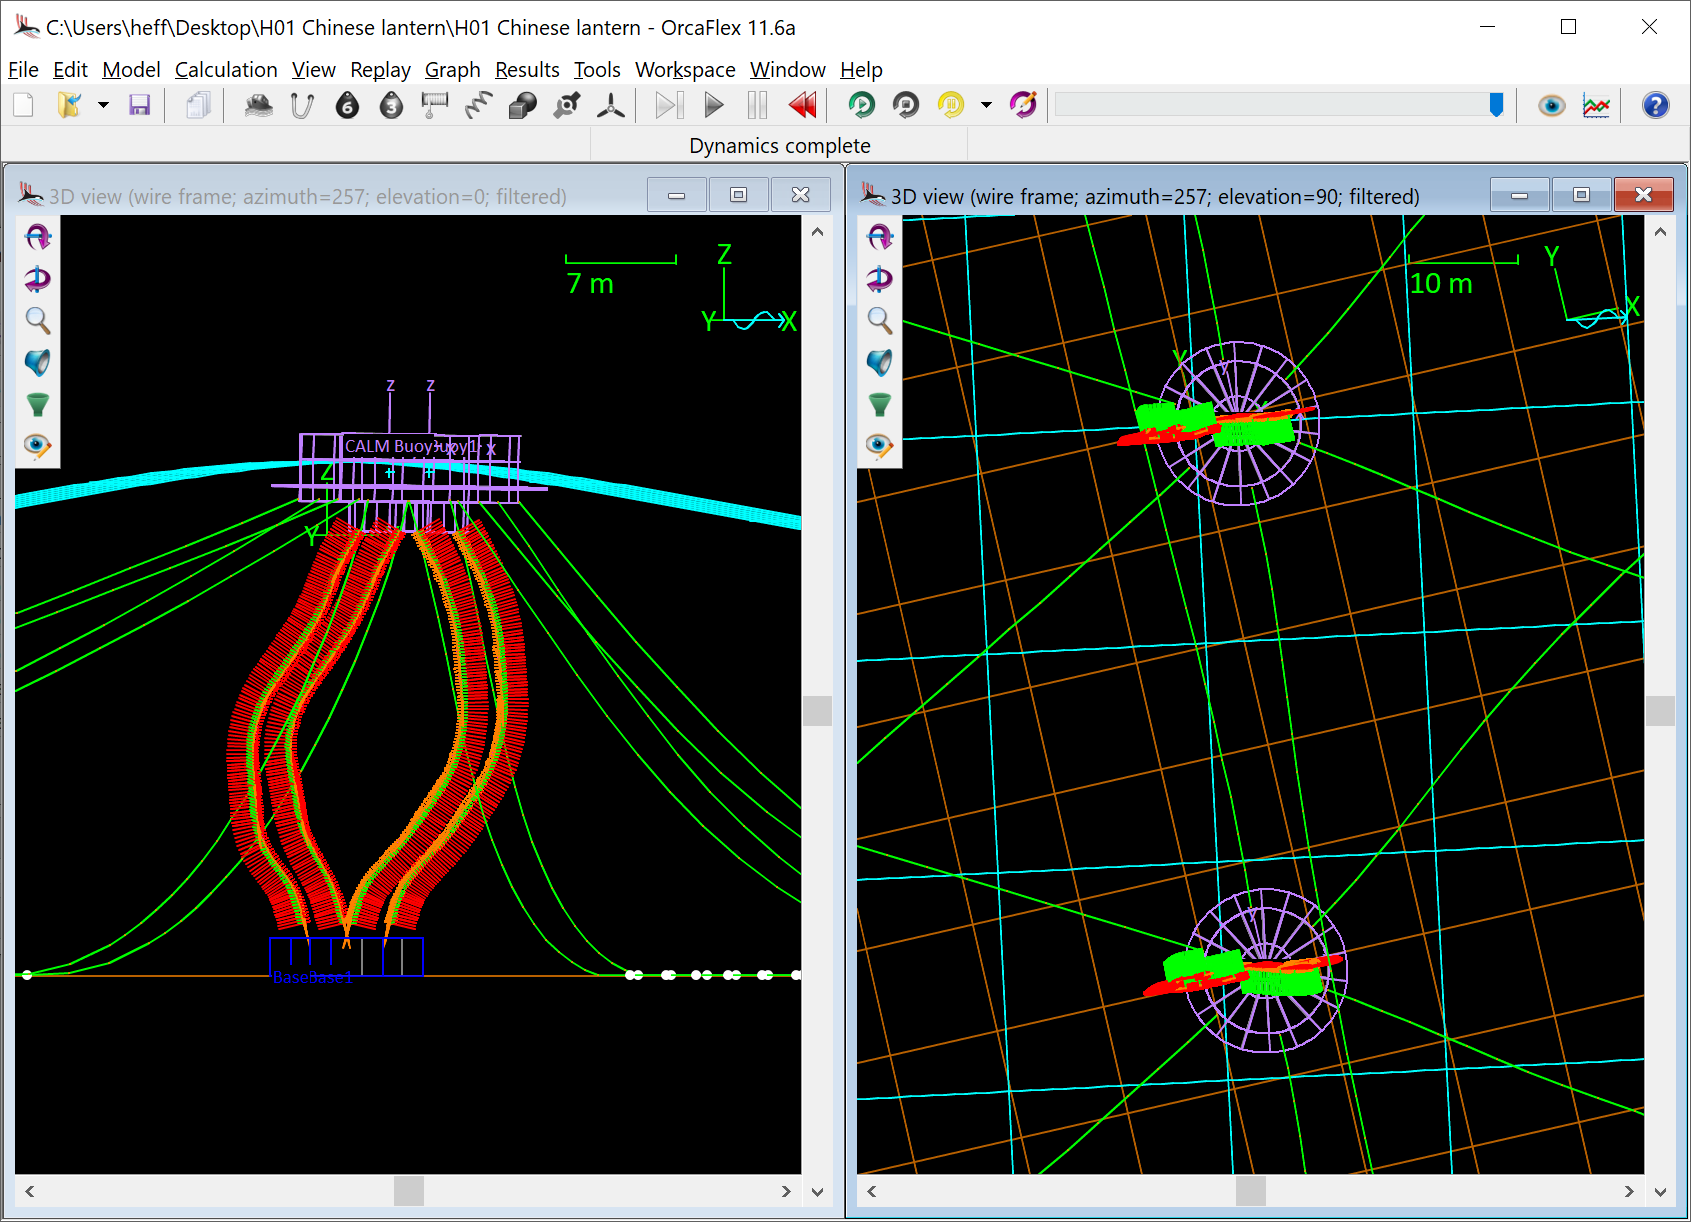Open the results graph icon in toolbar
1691x1222 pixels.
[1596, 105]
